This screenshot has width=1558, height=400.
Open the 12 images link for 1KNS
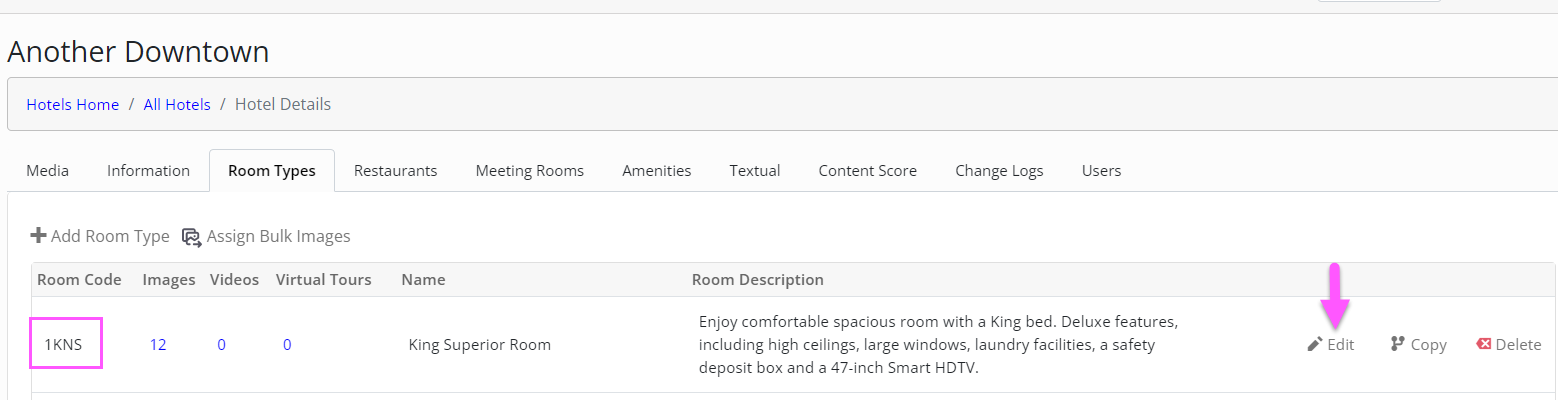click(x=158, y=345)
